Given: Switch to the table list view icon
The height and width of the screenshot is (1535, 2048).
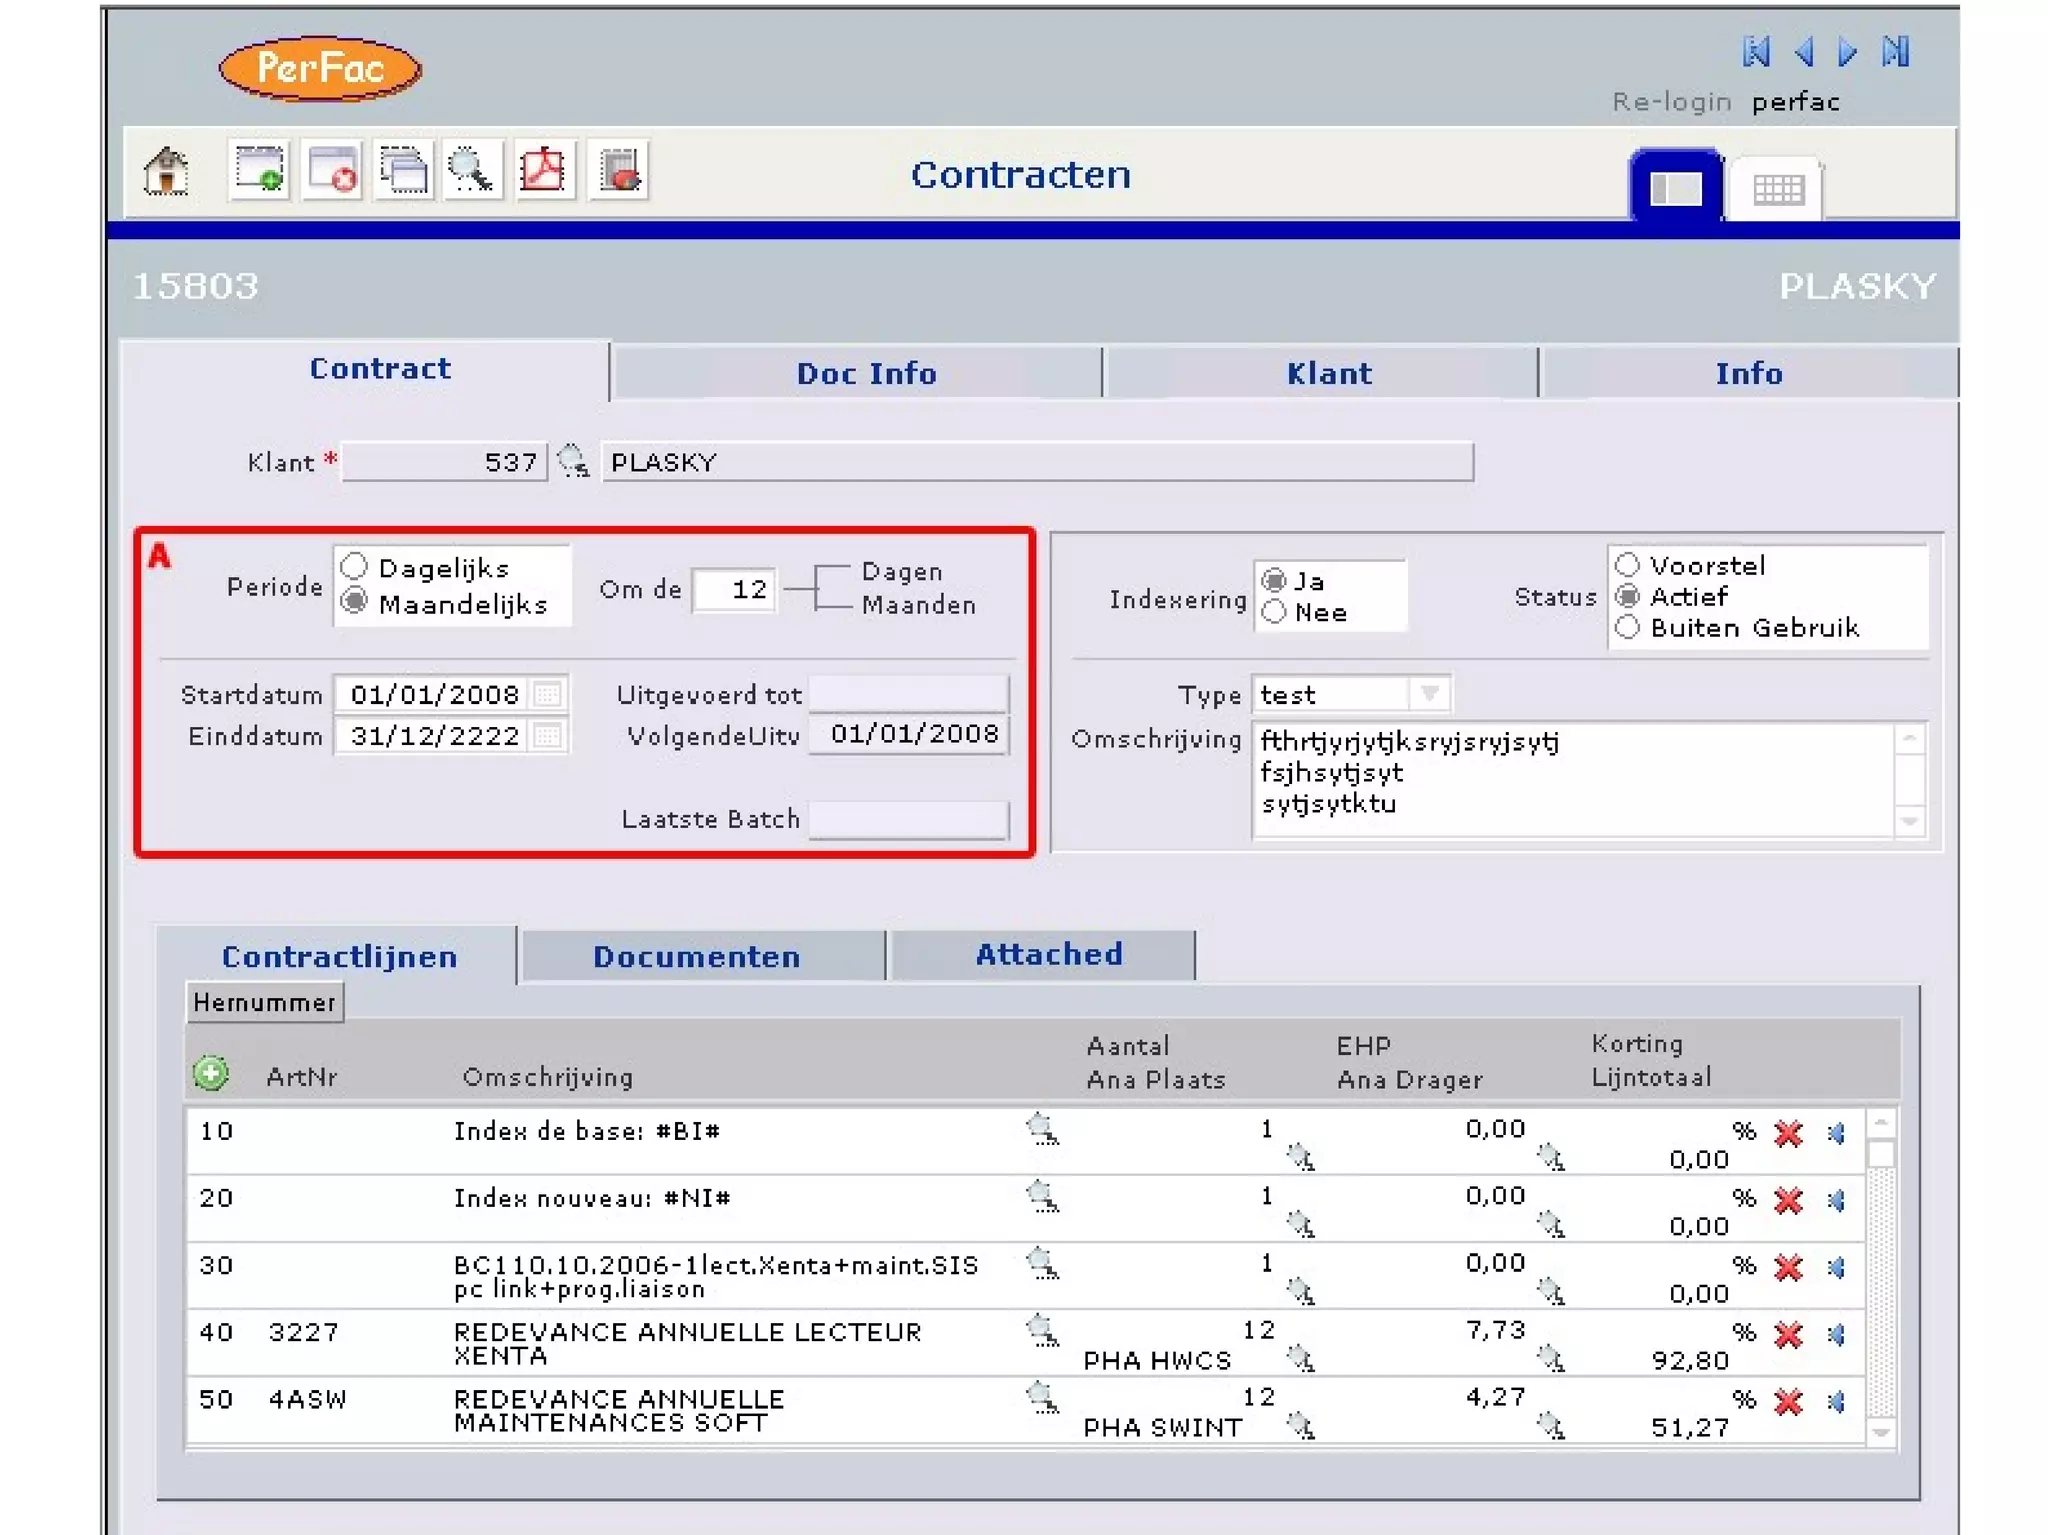Looking at the screenshot, I should (x=1777, y=189).
